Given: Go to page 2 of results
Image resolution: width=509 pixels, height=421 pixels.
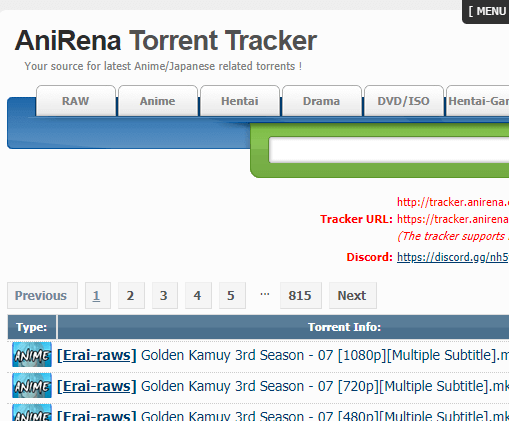Looking at the screenshot, I should click(x=131, y=296).
